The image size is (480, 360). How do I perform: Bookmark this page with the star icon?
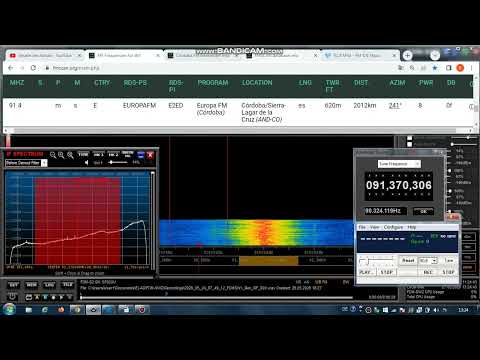[435, 68]
